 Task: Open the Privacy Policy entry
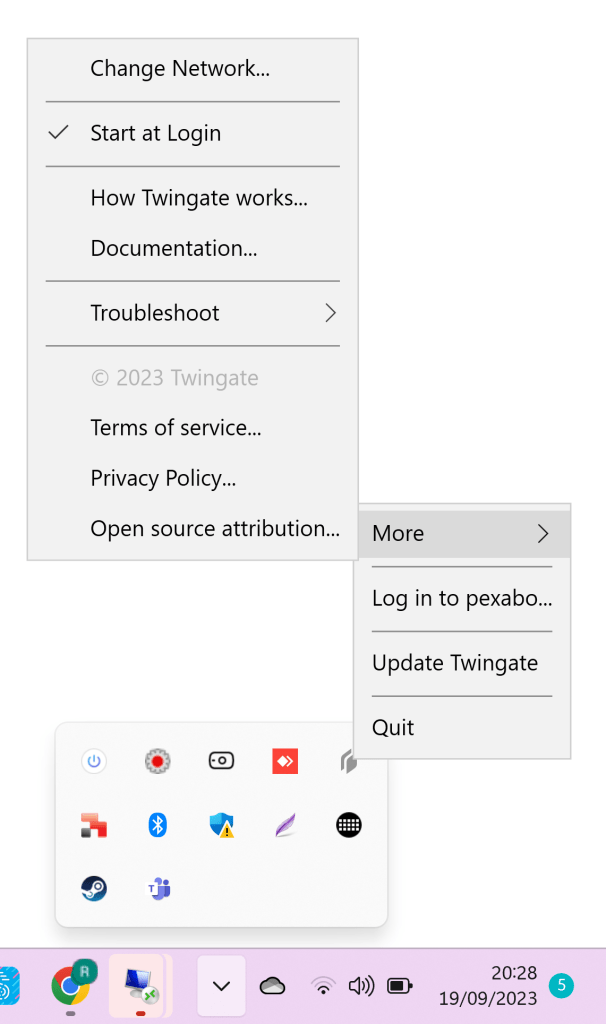pyautogui.click(x=193, y=478)
